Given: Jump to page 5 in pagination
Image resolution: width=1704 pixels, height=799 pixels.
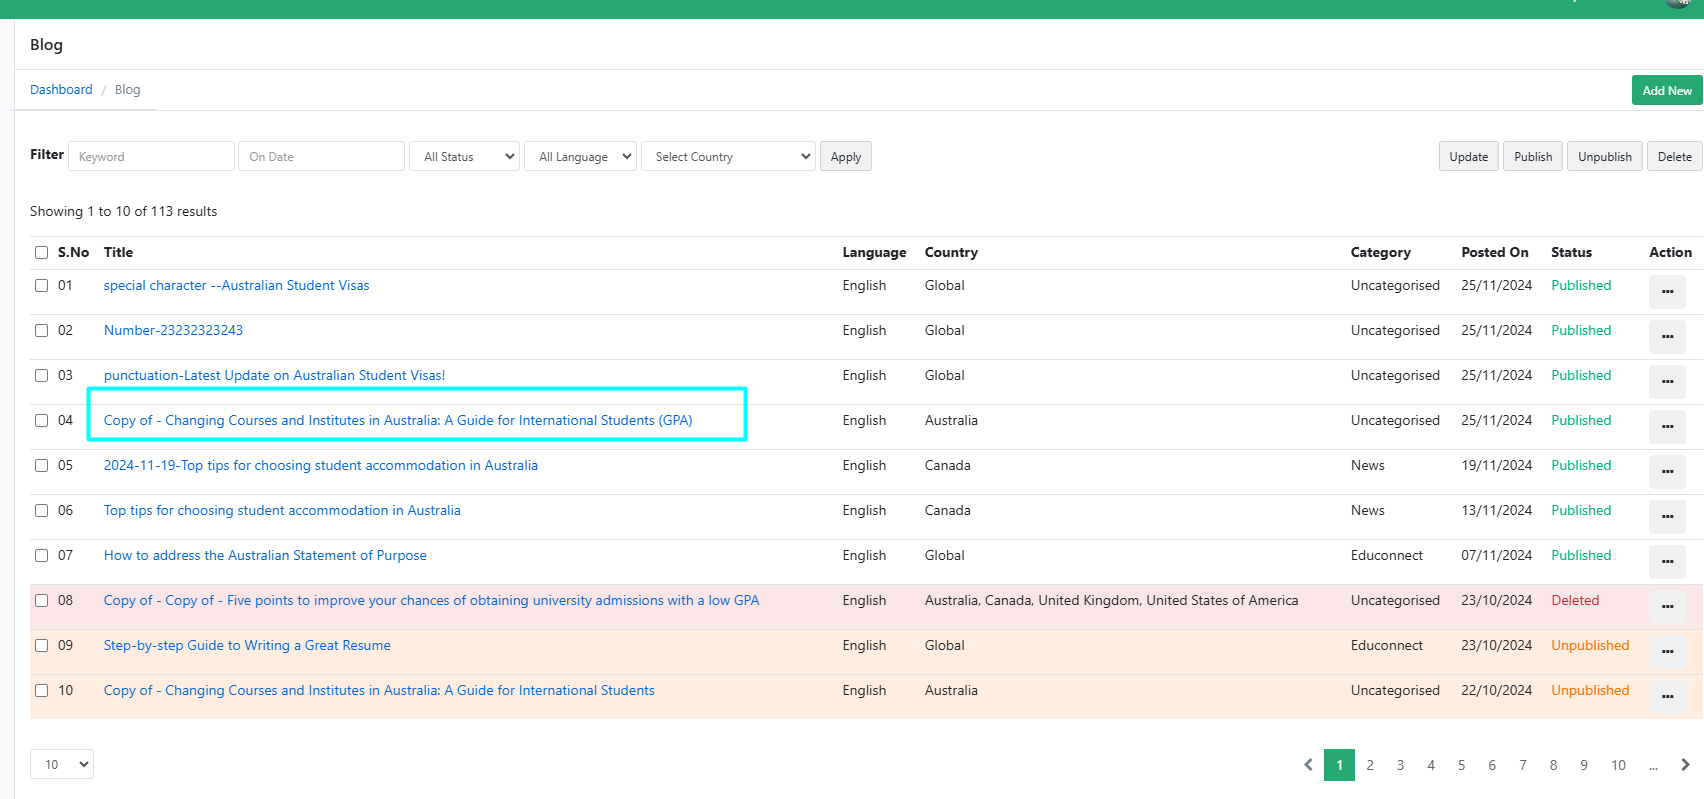Looking at the screenshot, I should click(1461, 765).
